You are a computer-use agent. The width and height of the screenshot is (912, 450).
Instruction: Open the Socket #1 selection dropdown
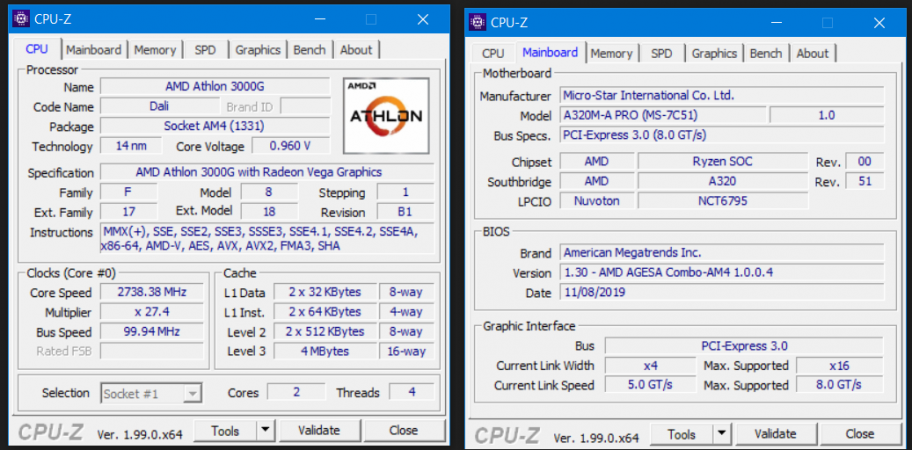tap(151, 394)
